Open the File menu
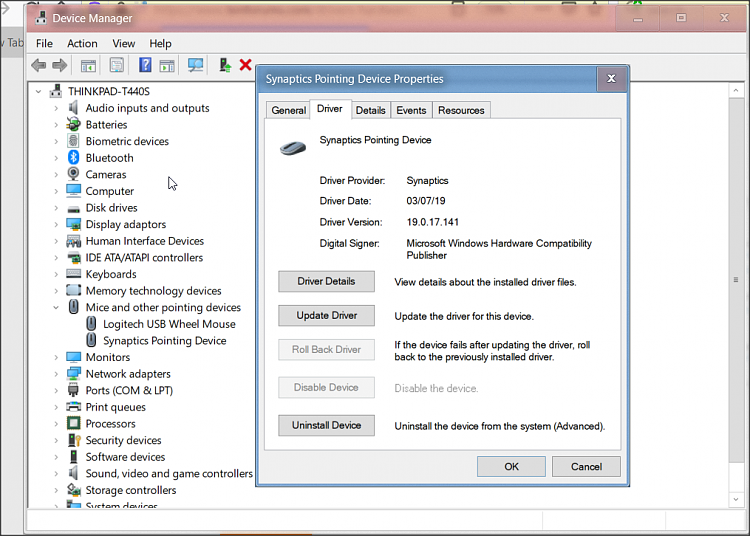 (x=44, y=44)
